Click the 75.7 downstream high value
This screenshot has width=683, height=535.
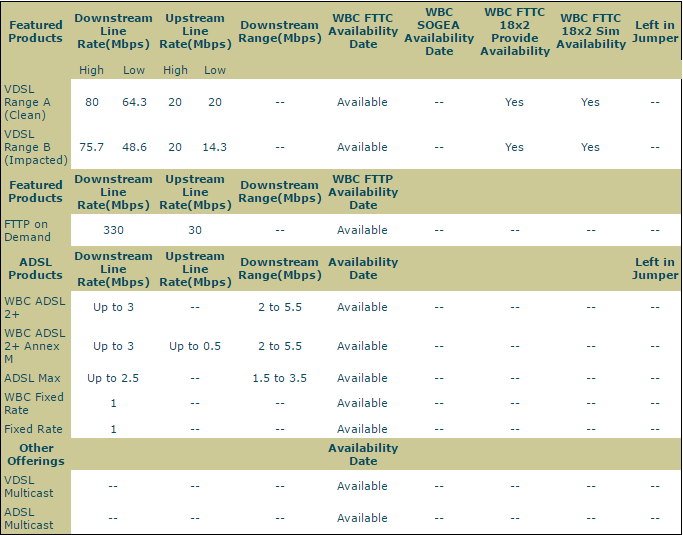pos(91,147)
